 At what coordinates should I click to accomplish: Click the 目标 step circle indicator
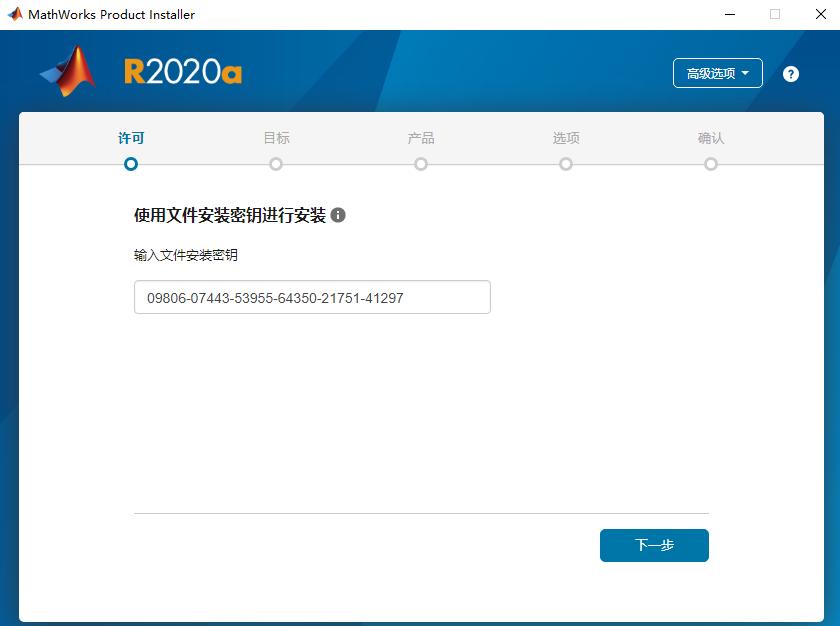(276, 164)
